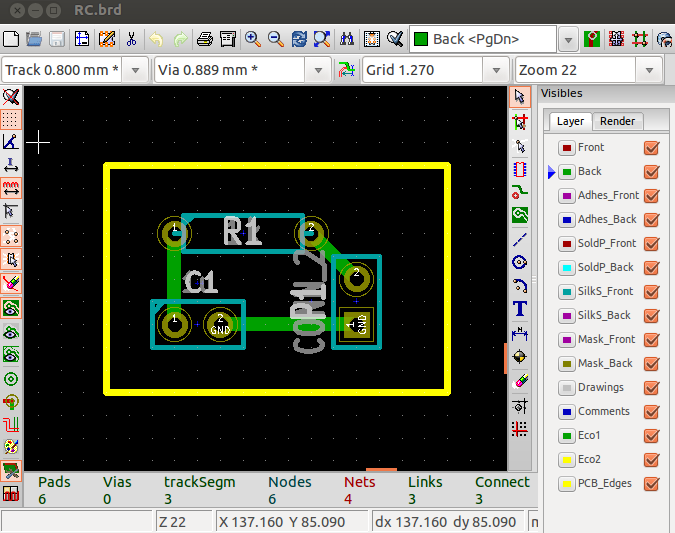Viewport: 675px width, 533px height.
Task: Save the board with floppy icon
Action: 57,39
